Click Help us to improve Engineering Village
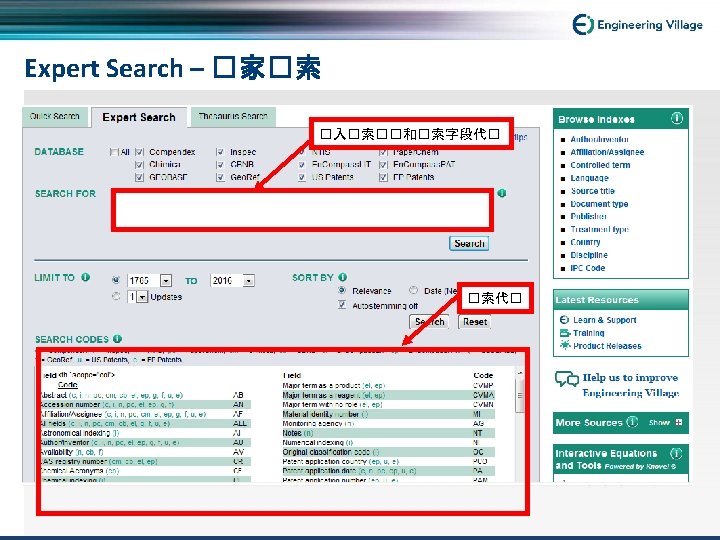The height and width of the screenshot is (540, 720). [x=630, y=385]
